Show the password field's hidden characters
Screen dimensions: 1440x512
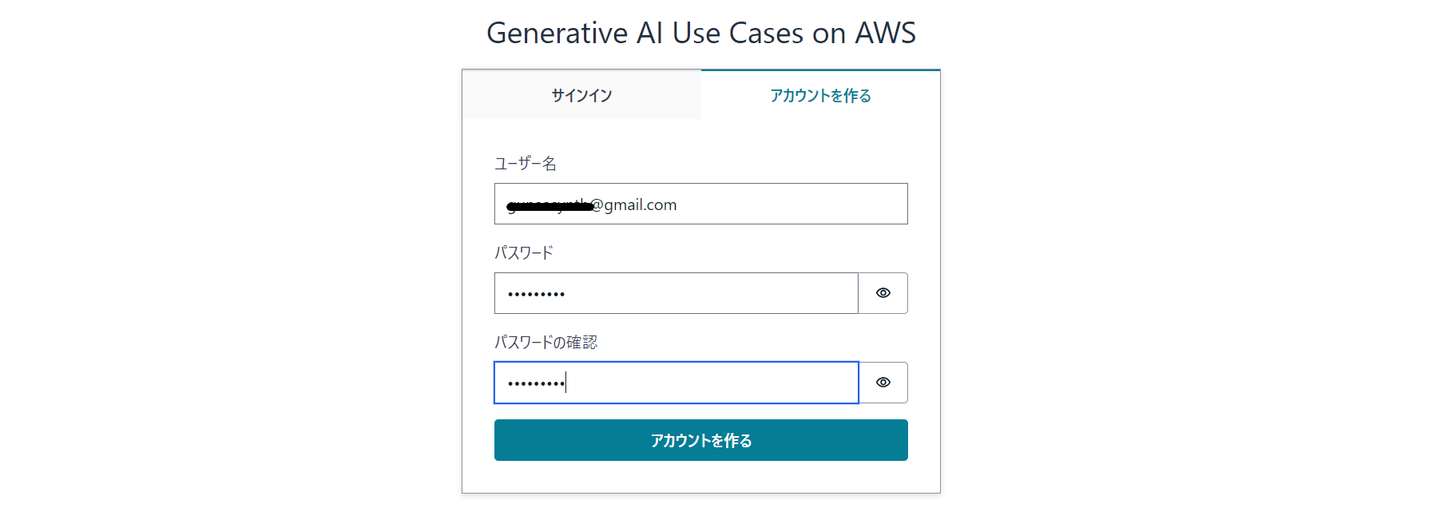click(x=883, y=293)
